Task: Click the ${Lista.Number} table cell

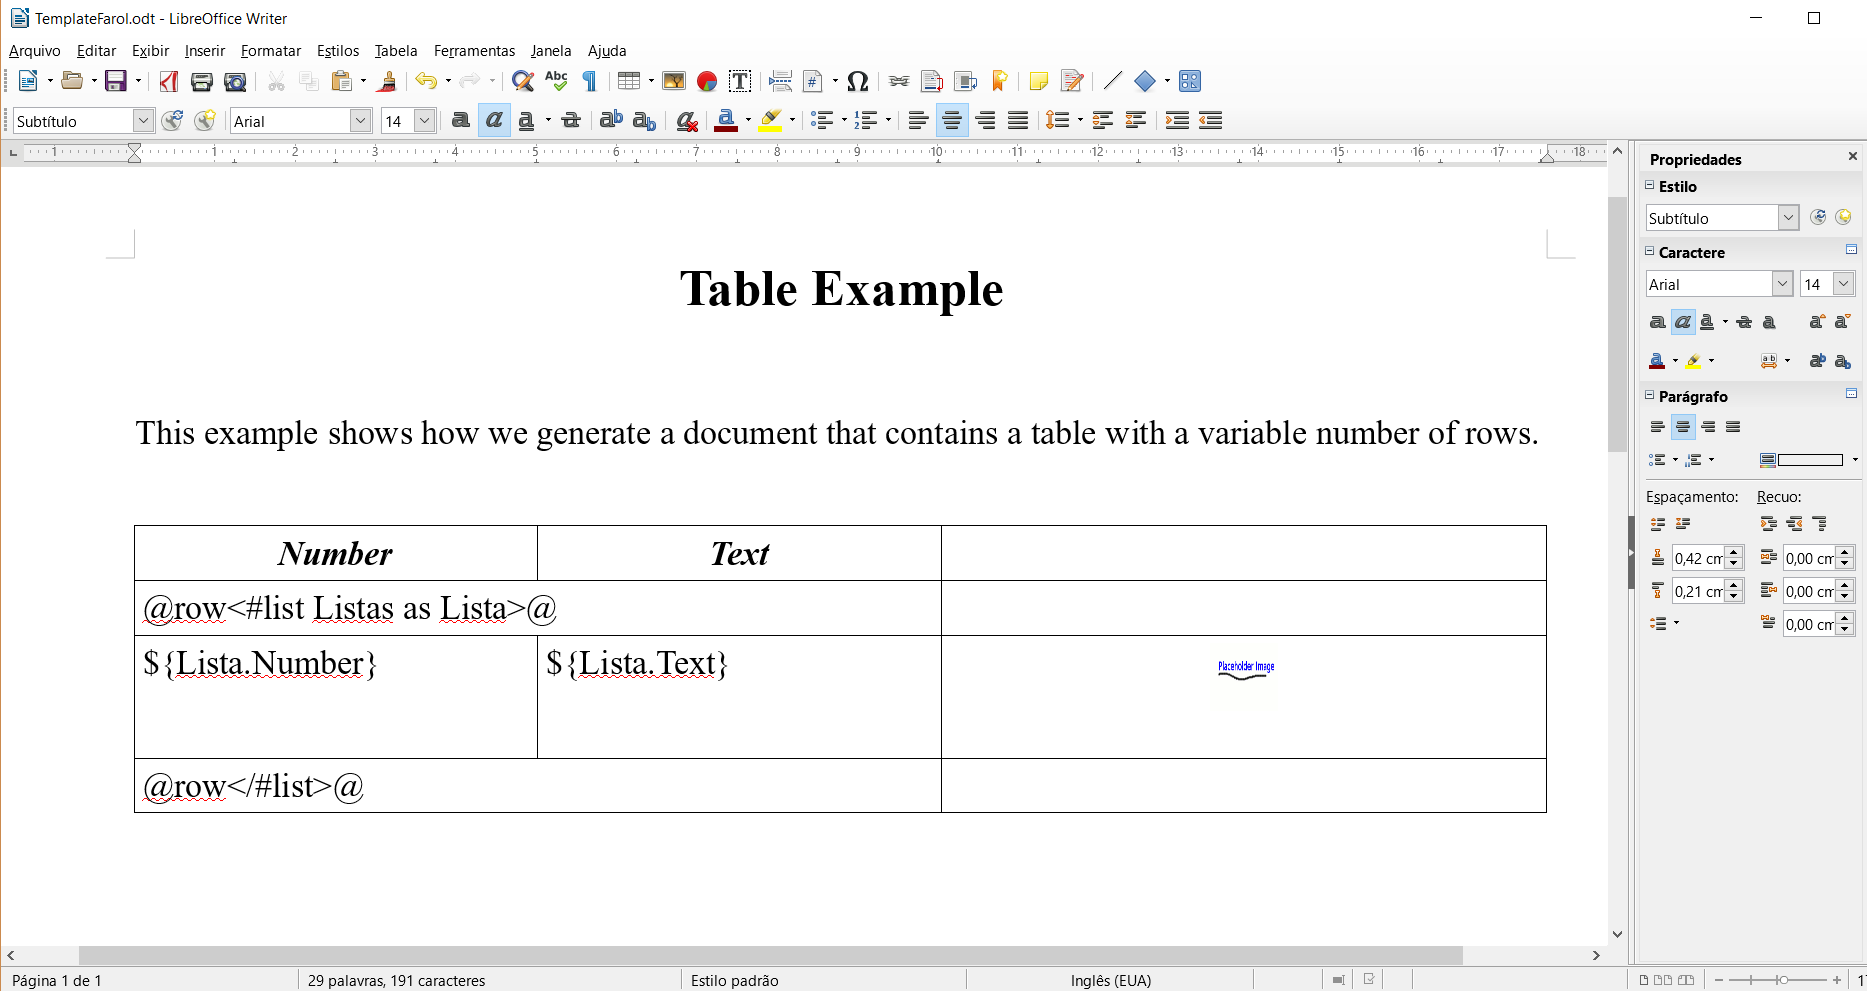Action: click(x=335, y=696)
